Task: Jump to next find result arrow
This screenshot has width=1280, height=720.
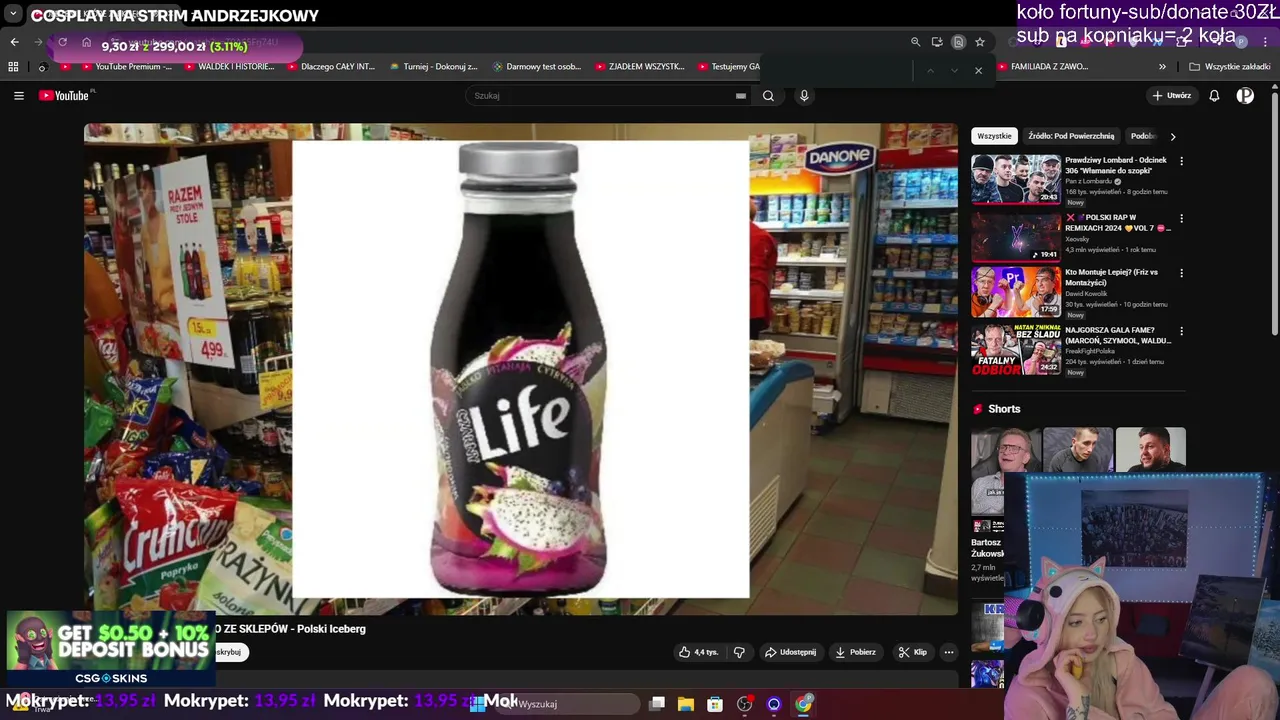Action: click(x=953, y=71)
